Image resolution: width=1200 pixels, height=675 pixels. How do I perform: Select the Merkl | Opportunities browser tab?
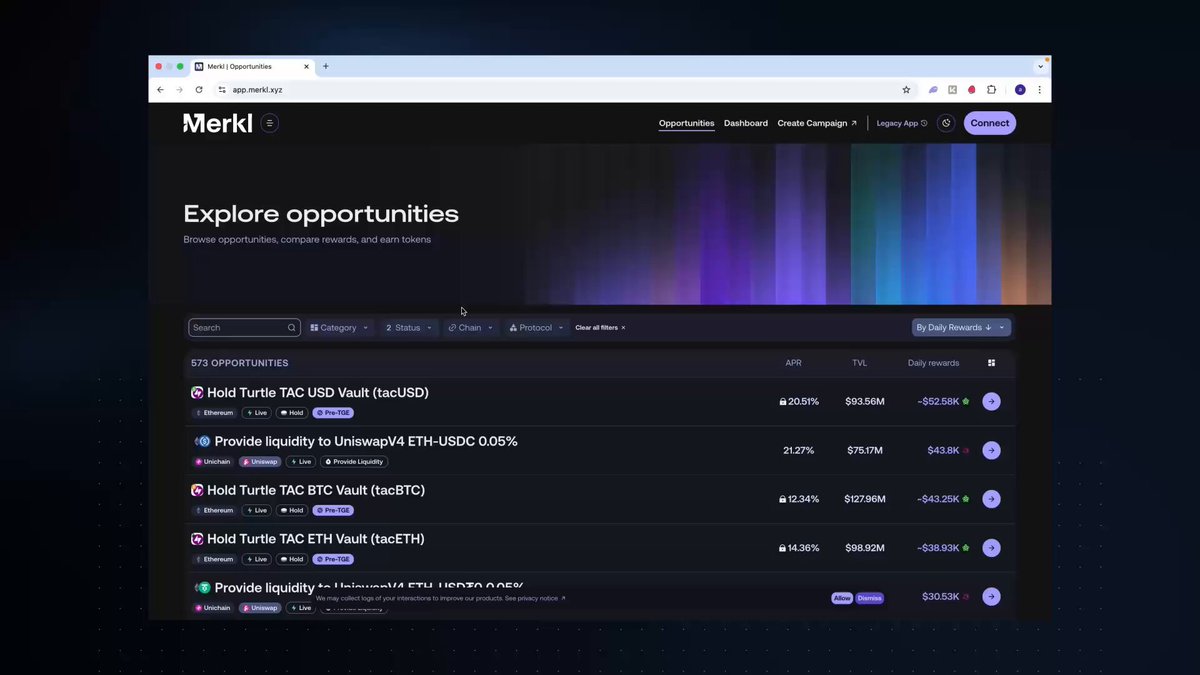[251, 66]
